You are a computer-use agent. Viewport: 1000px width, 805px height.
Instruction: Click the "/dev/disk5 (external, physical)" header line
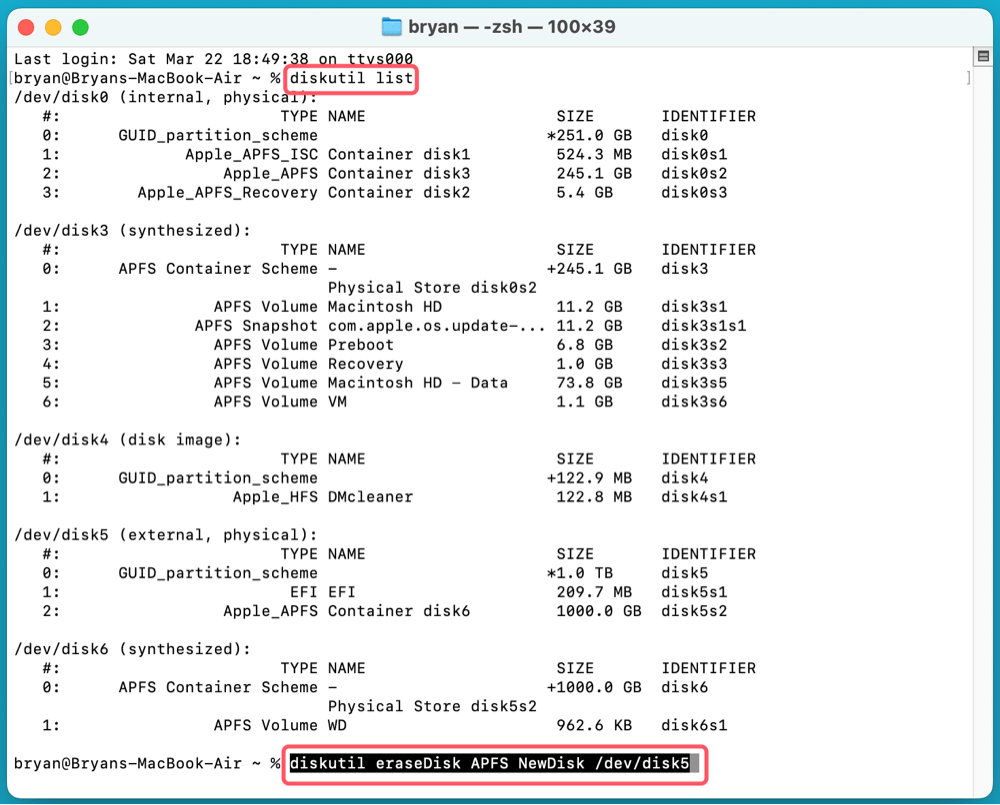[165, 535]
